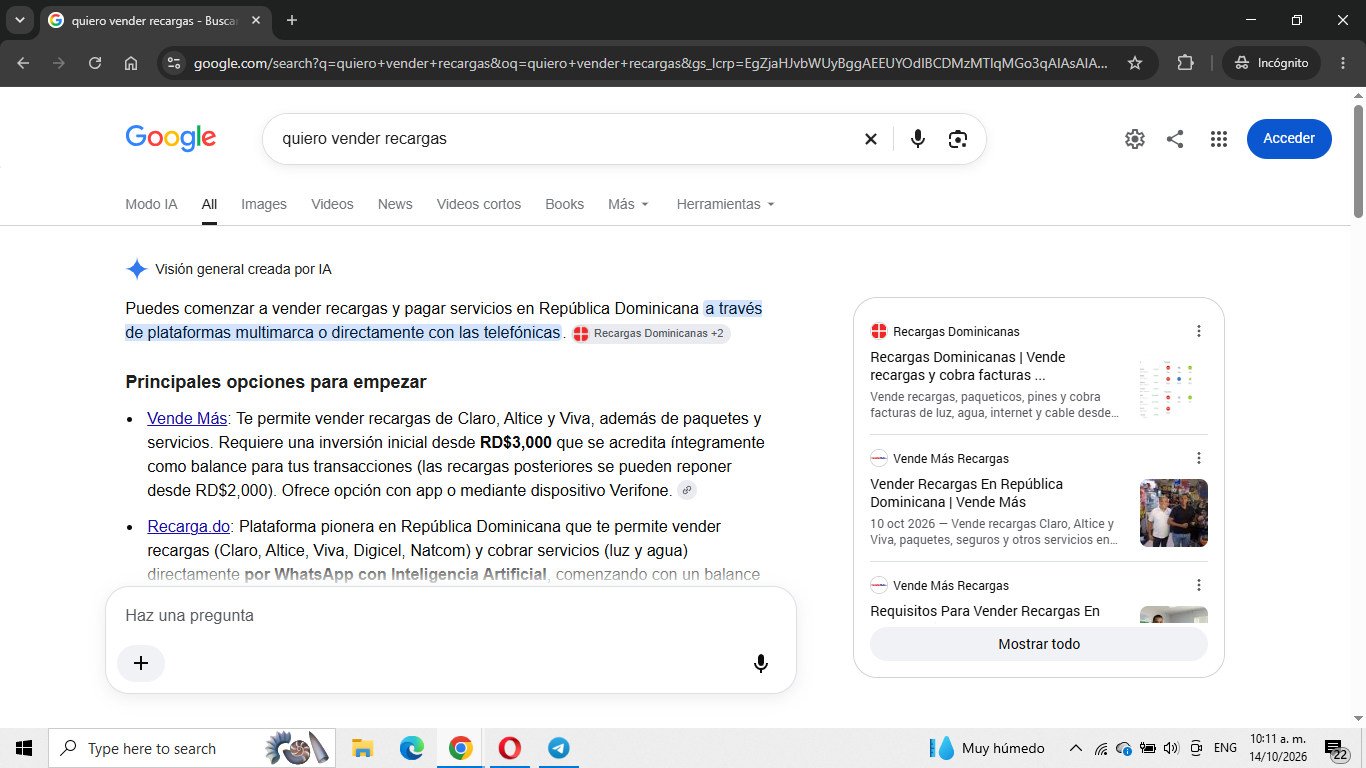Reload the page using the refresh icon
The image size is (1366, 768).
pos(95,63)
